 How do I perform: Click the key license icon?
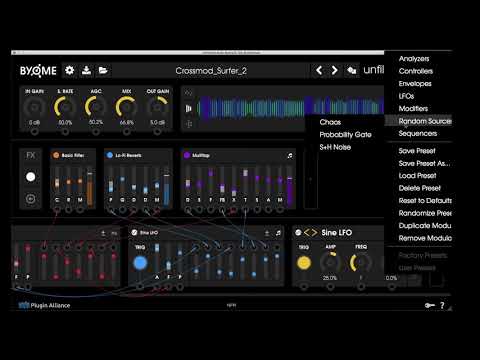pyautogui.click(x=430, y=305)
